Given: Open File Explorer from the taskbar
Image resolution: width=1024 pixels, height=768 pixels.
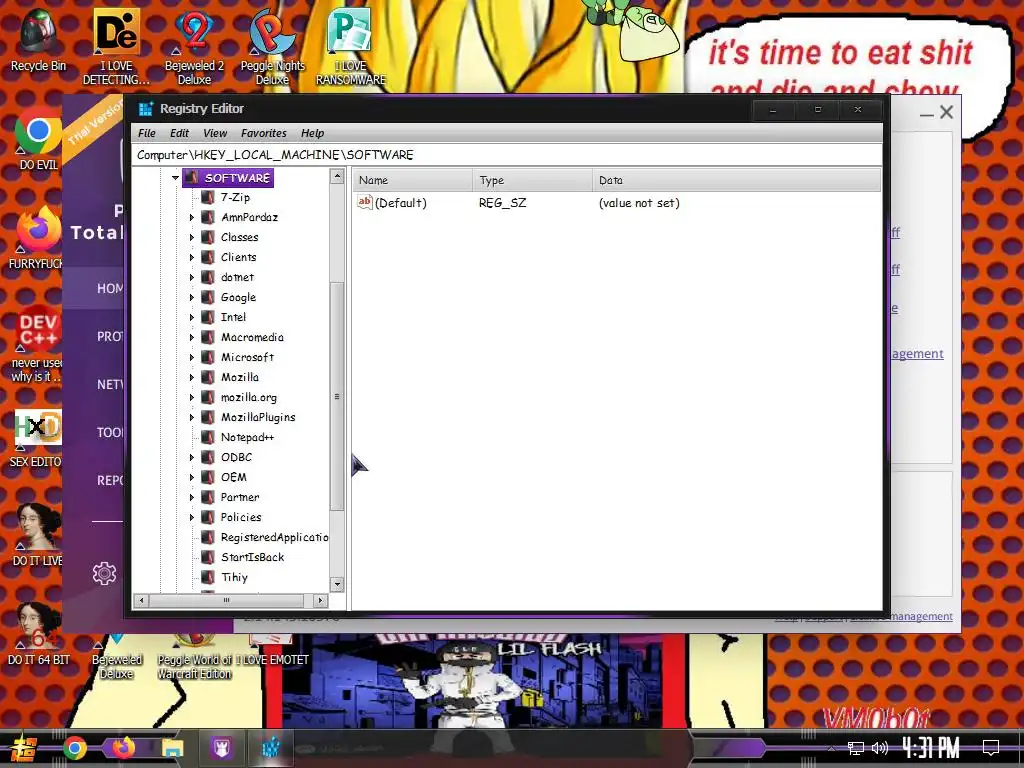Looking at the screenshot, I should tap(172, 748).
